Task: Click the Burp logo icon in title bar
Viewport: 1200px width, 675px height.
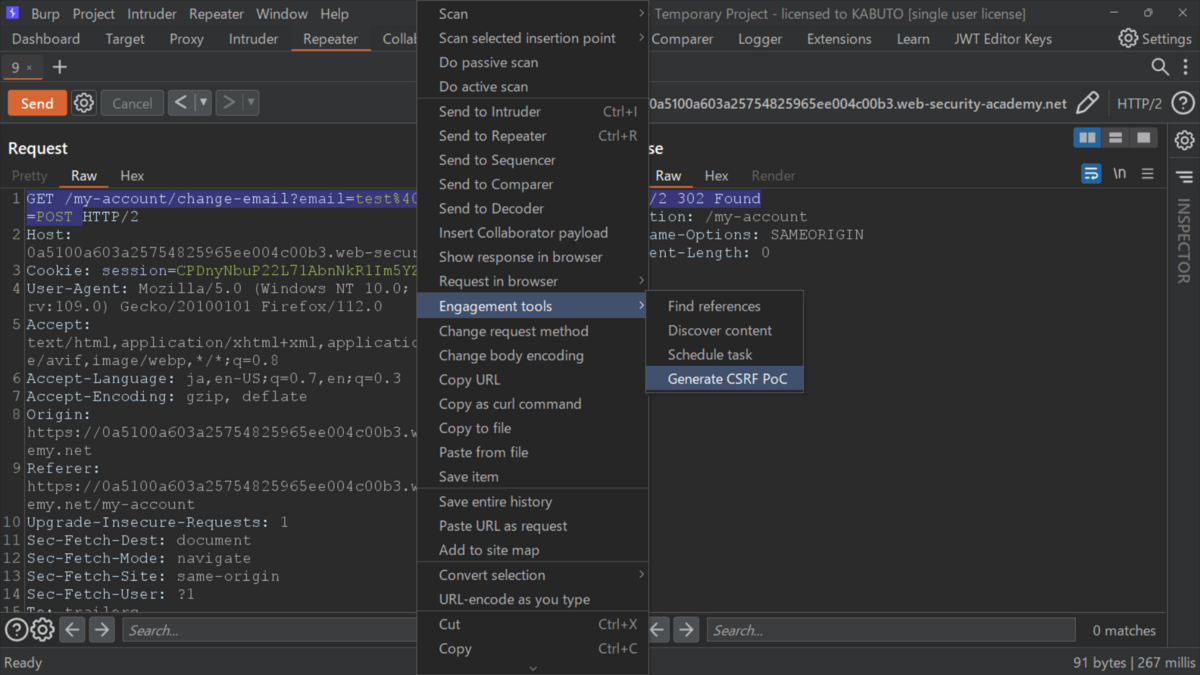Action: tap(14, 14)
